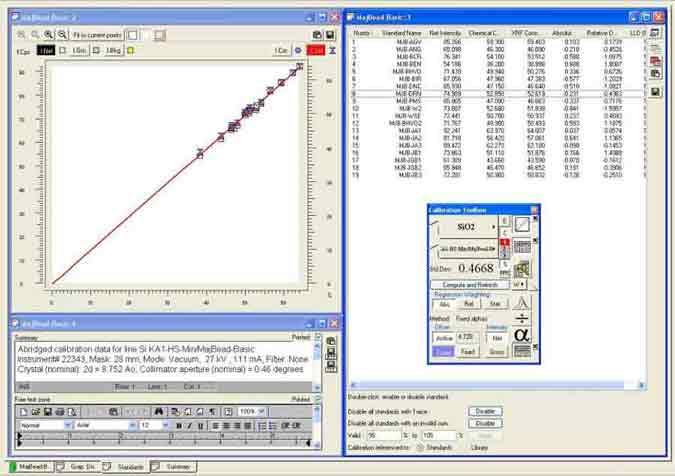
Task: Click the calibration line graph icon
Action: [x=523, y=225]
